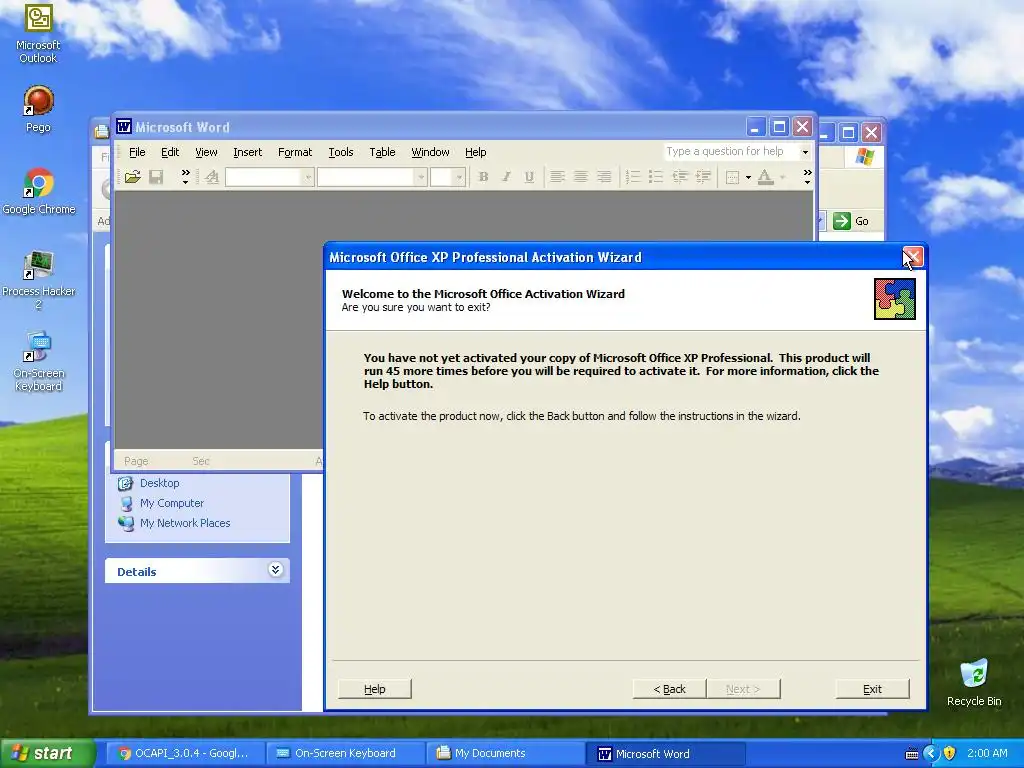Open the Window menu in Word
1024x768 pixels.
point(430,152)
